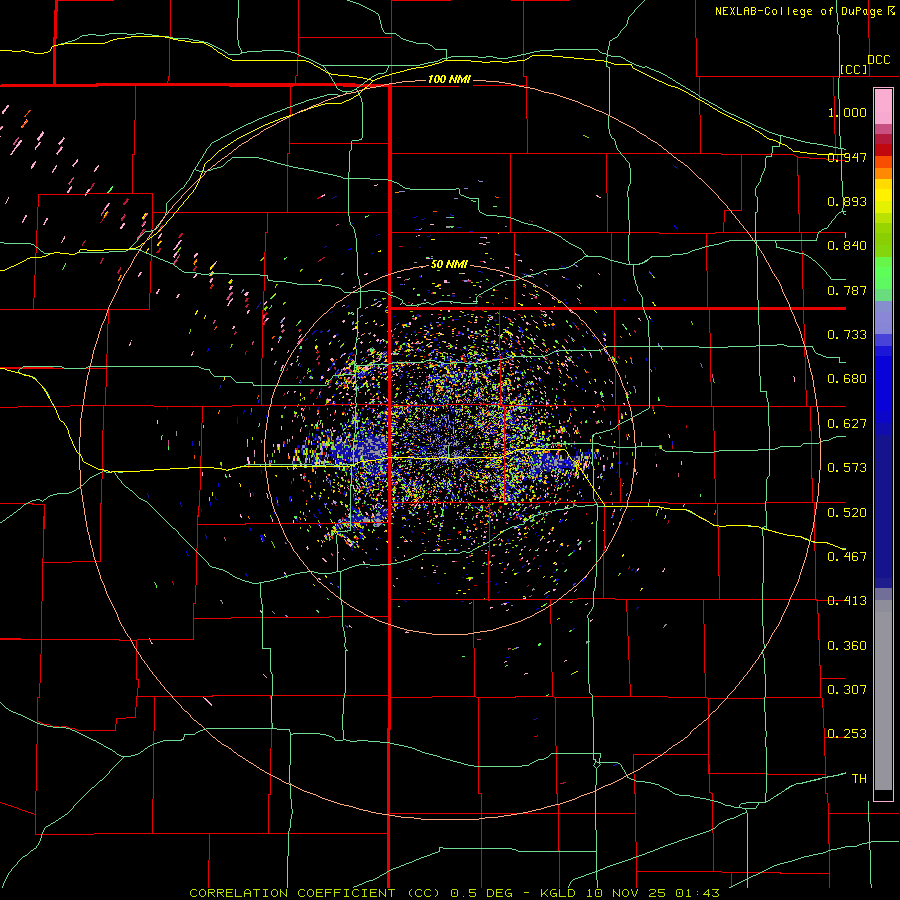Select the 0.733 scale value
The image size is (900, 900).
(x=847, y=335)
